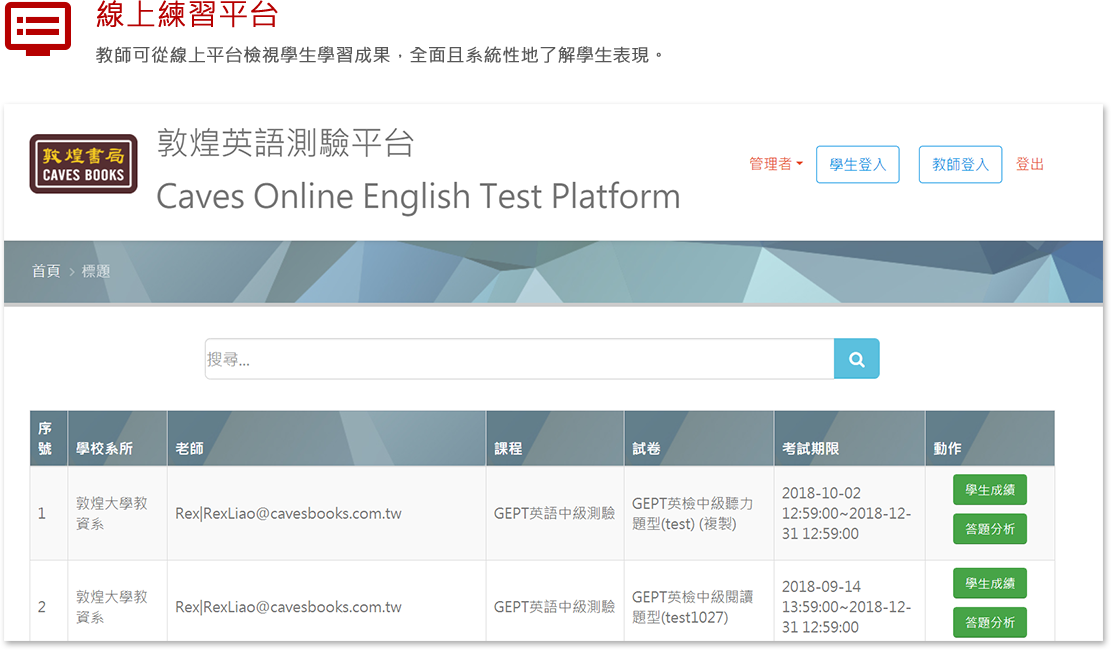This screenshot has height=650, width=1111.
Task: Click the 學校系所 column header
Action: 117,438
